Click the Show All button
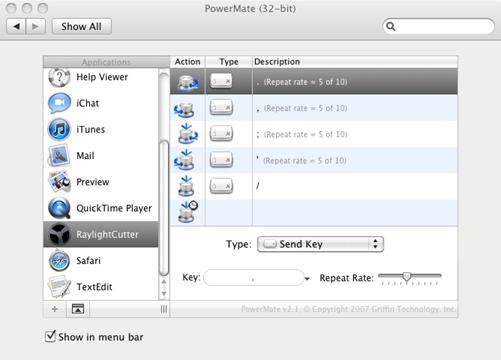 82,26
